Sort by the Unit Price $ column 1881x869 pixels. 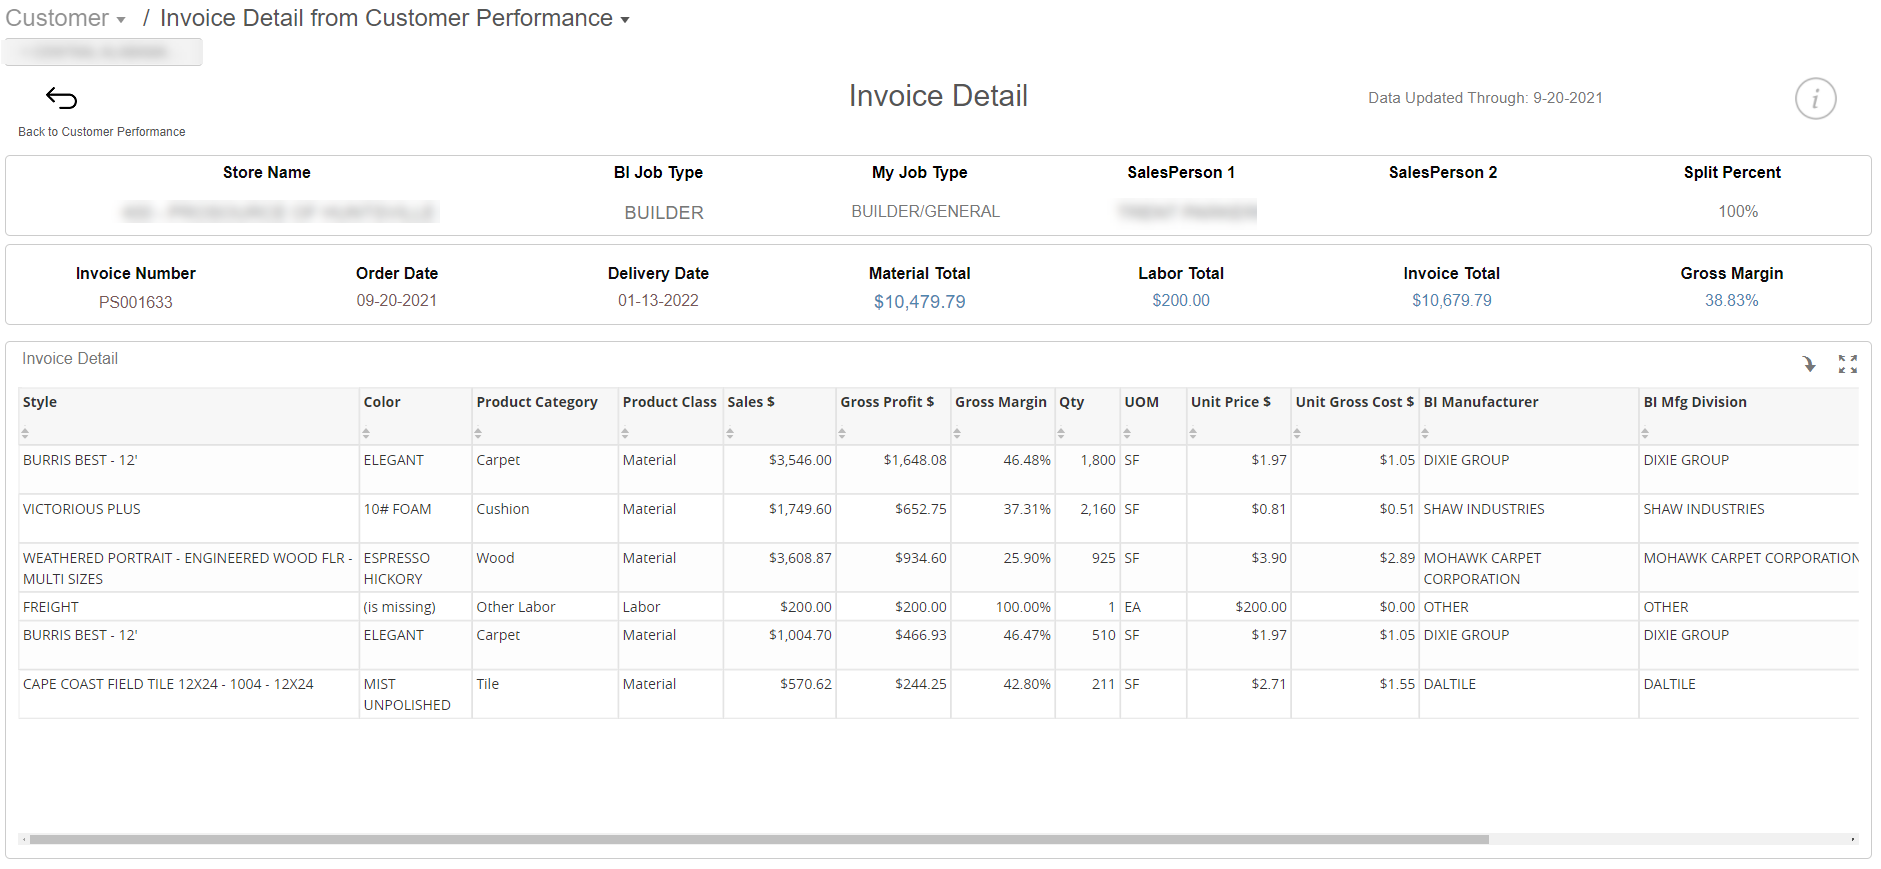1193,433
